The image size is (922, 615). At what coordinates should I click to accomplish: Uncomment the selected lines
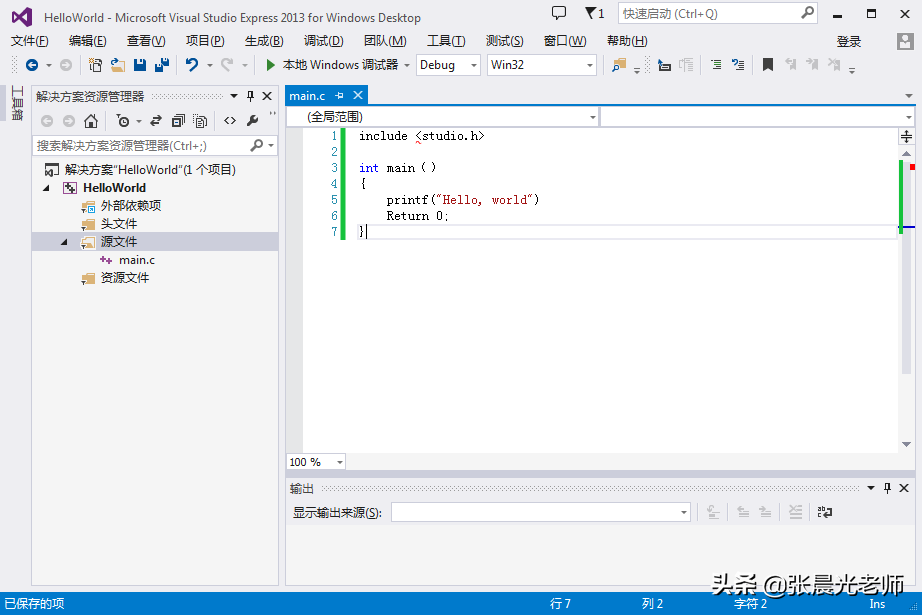(x=738, y=65)
